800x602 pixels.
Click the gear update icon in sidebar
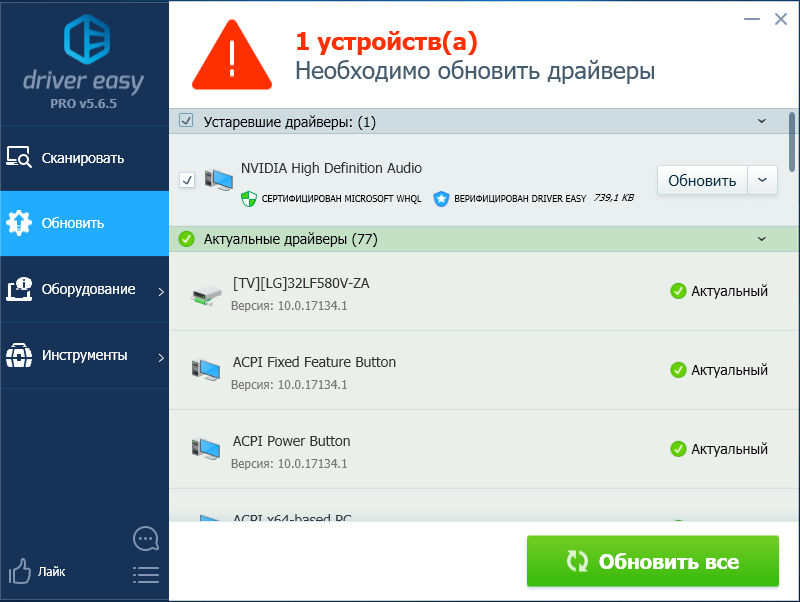click(19, 223)
